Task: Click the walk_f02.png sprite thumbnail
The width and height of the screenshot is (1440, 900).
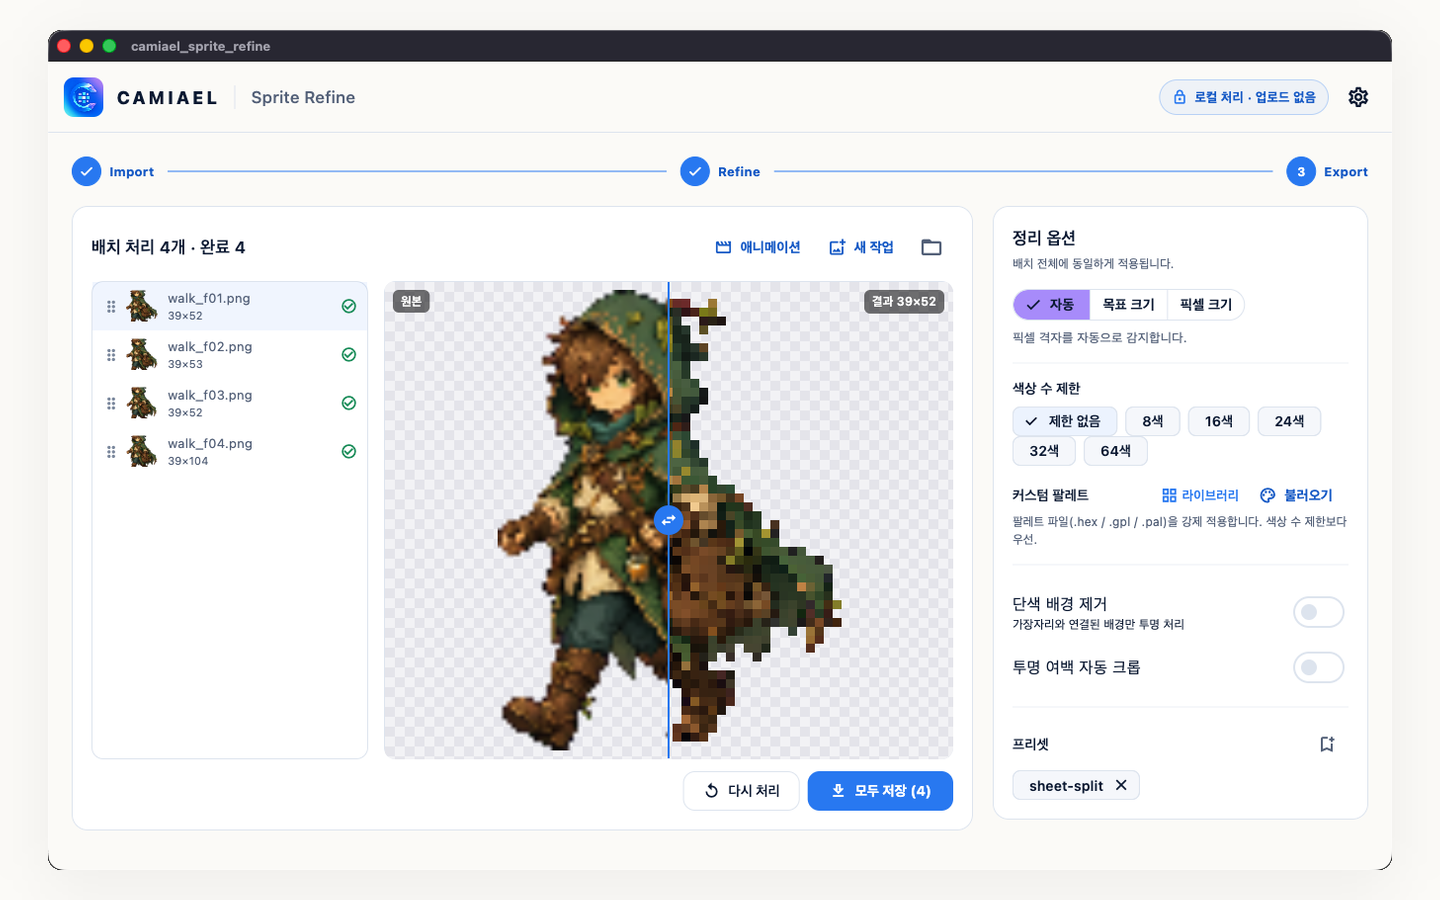Action: pyautogui.click(x=142, y=355)
